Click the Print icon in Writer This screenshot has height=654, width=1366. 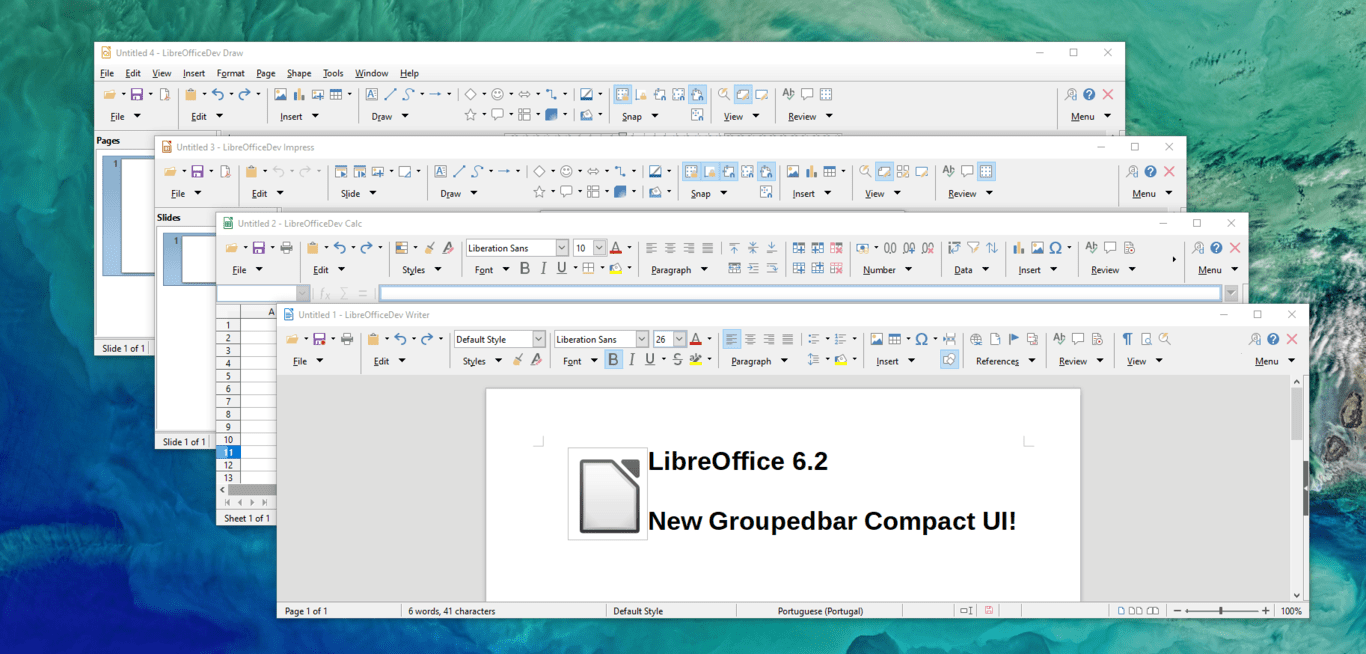tap(347, 338)
